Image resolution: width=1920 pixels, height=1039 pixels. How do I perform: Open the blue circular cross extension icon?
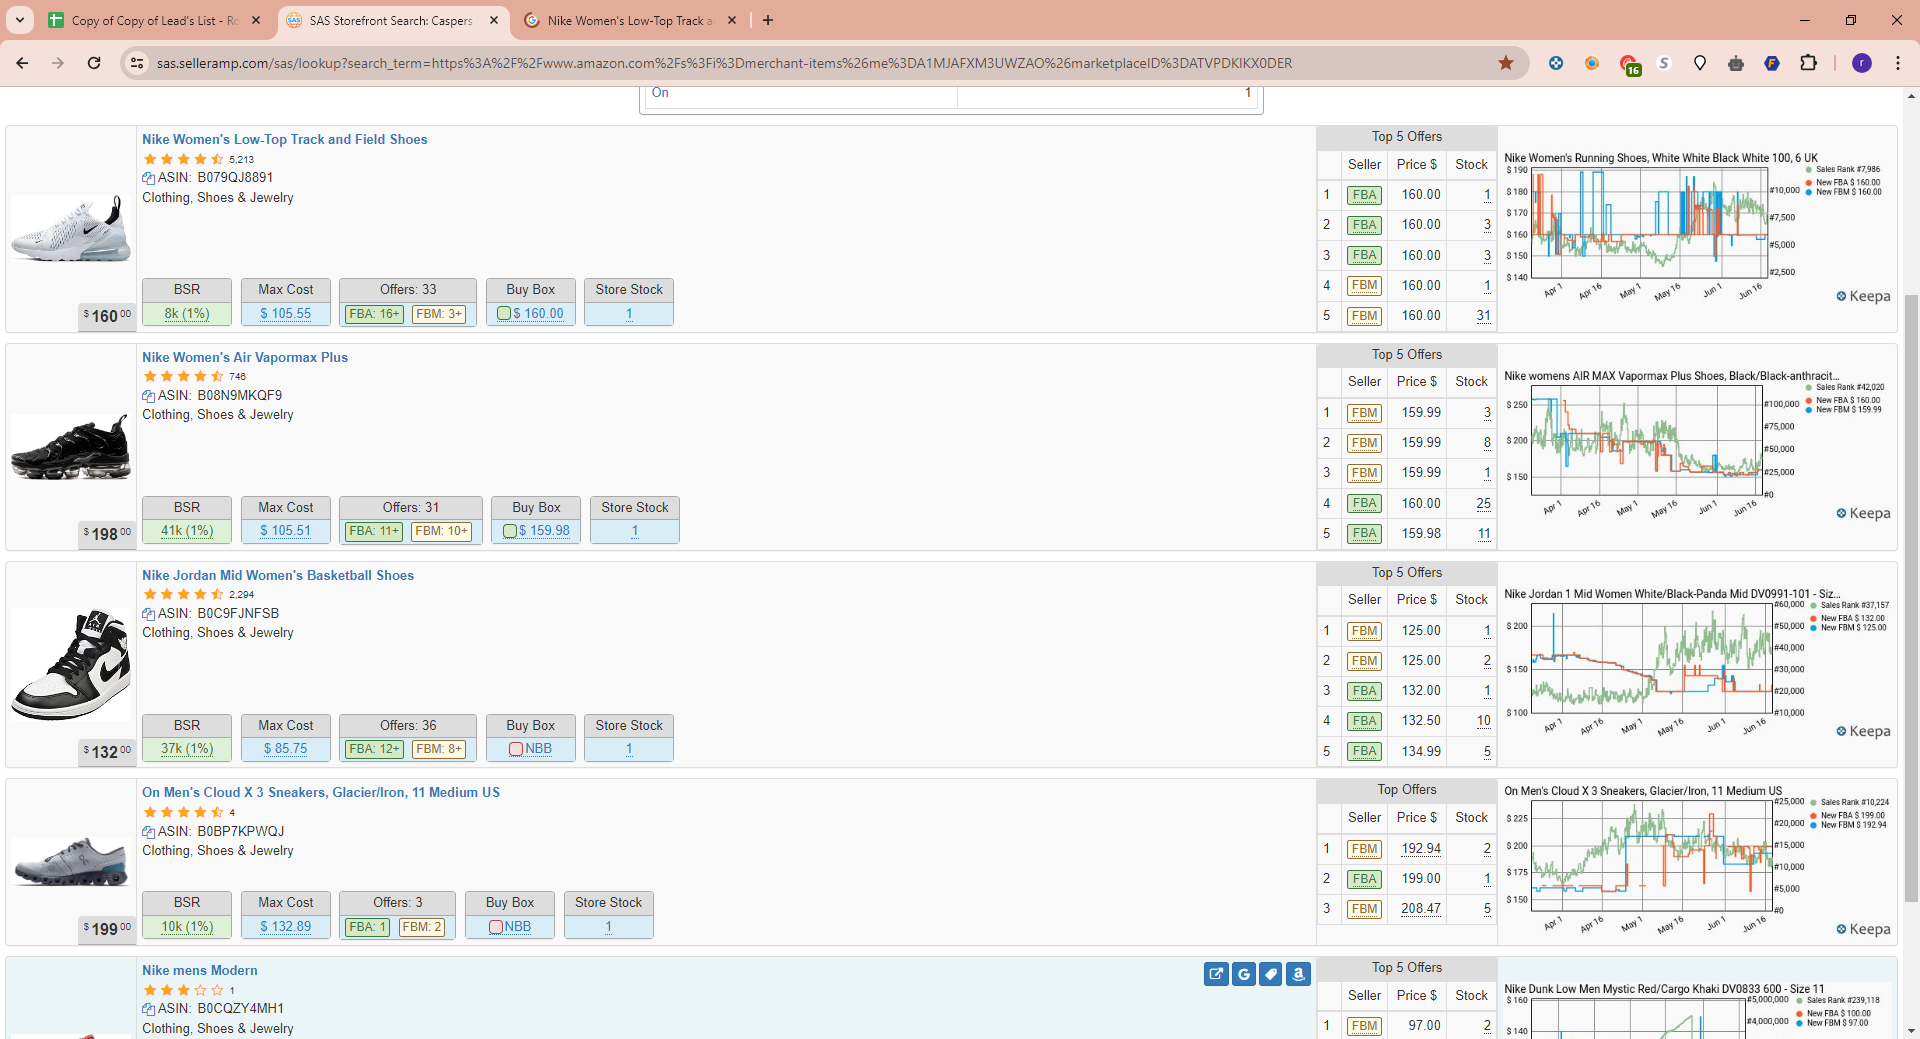(x=1556, y=63)
